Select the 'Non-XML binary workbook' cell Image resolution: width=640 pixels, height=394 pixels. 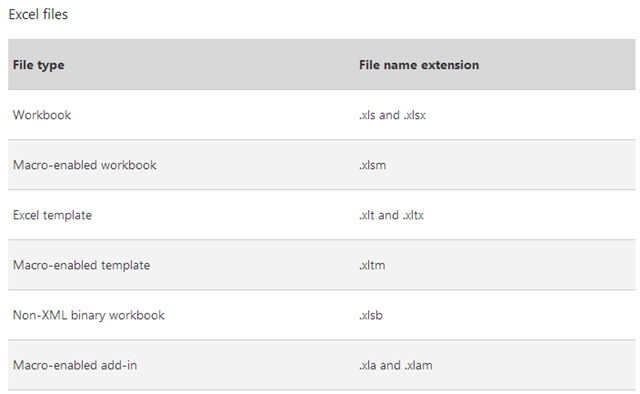point(89,315)
